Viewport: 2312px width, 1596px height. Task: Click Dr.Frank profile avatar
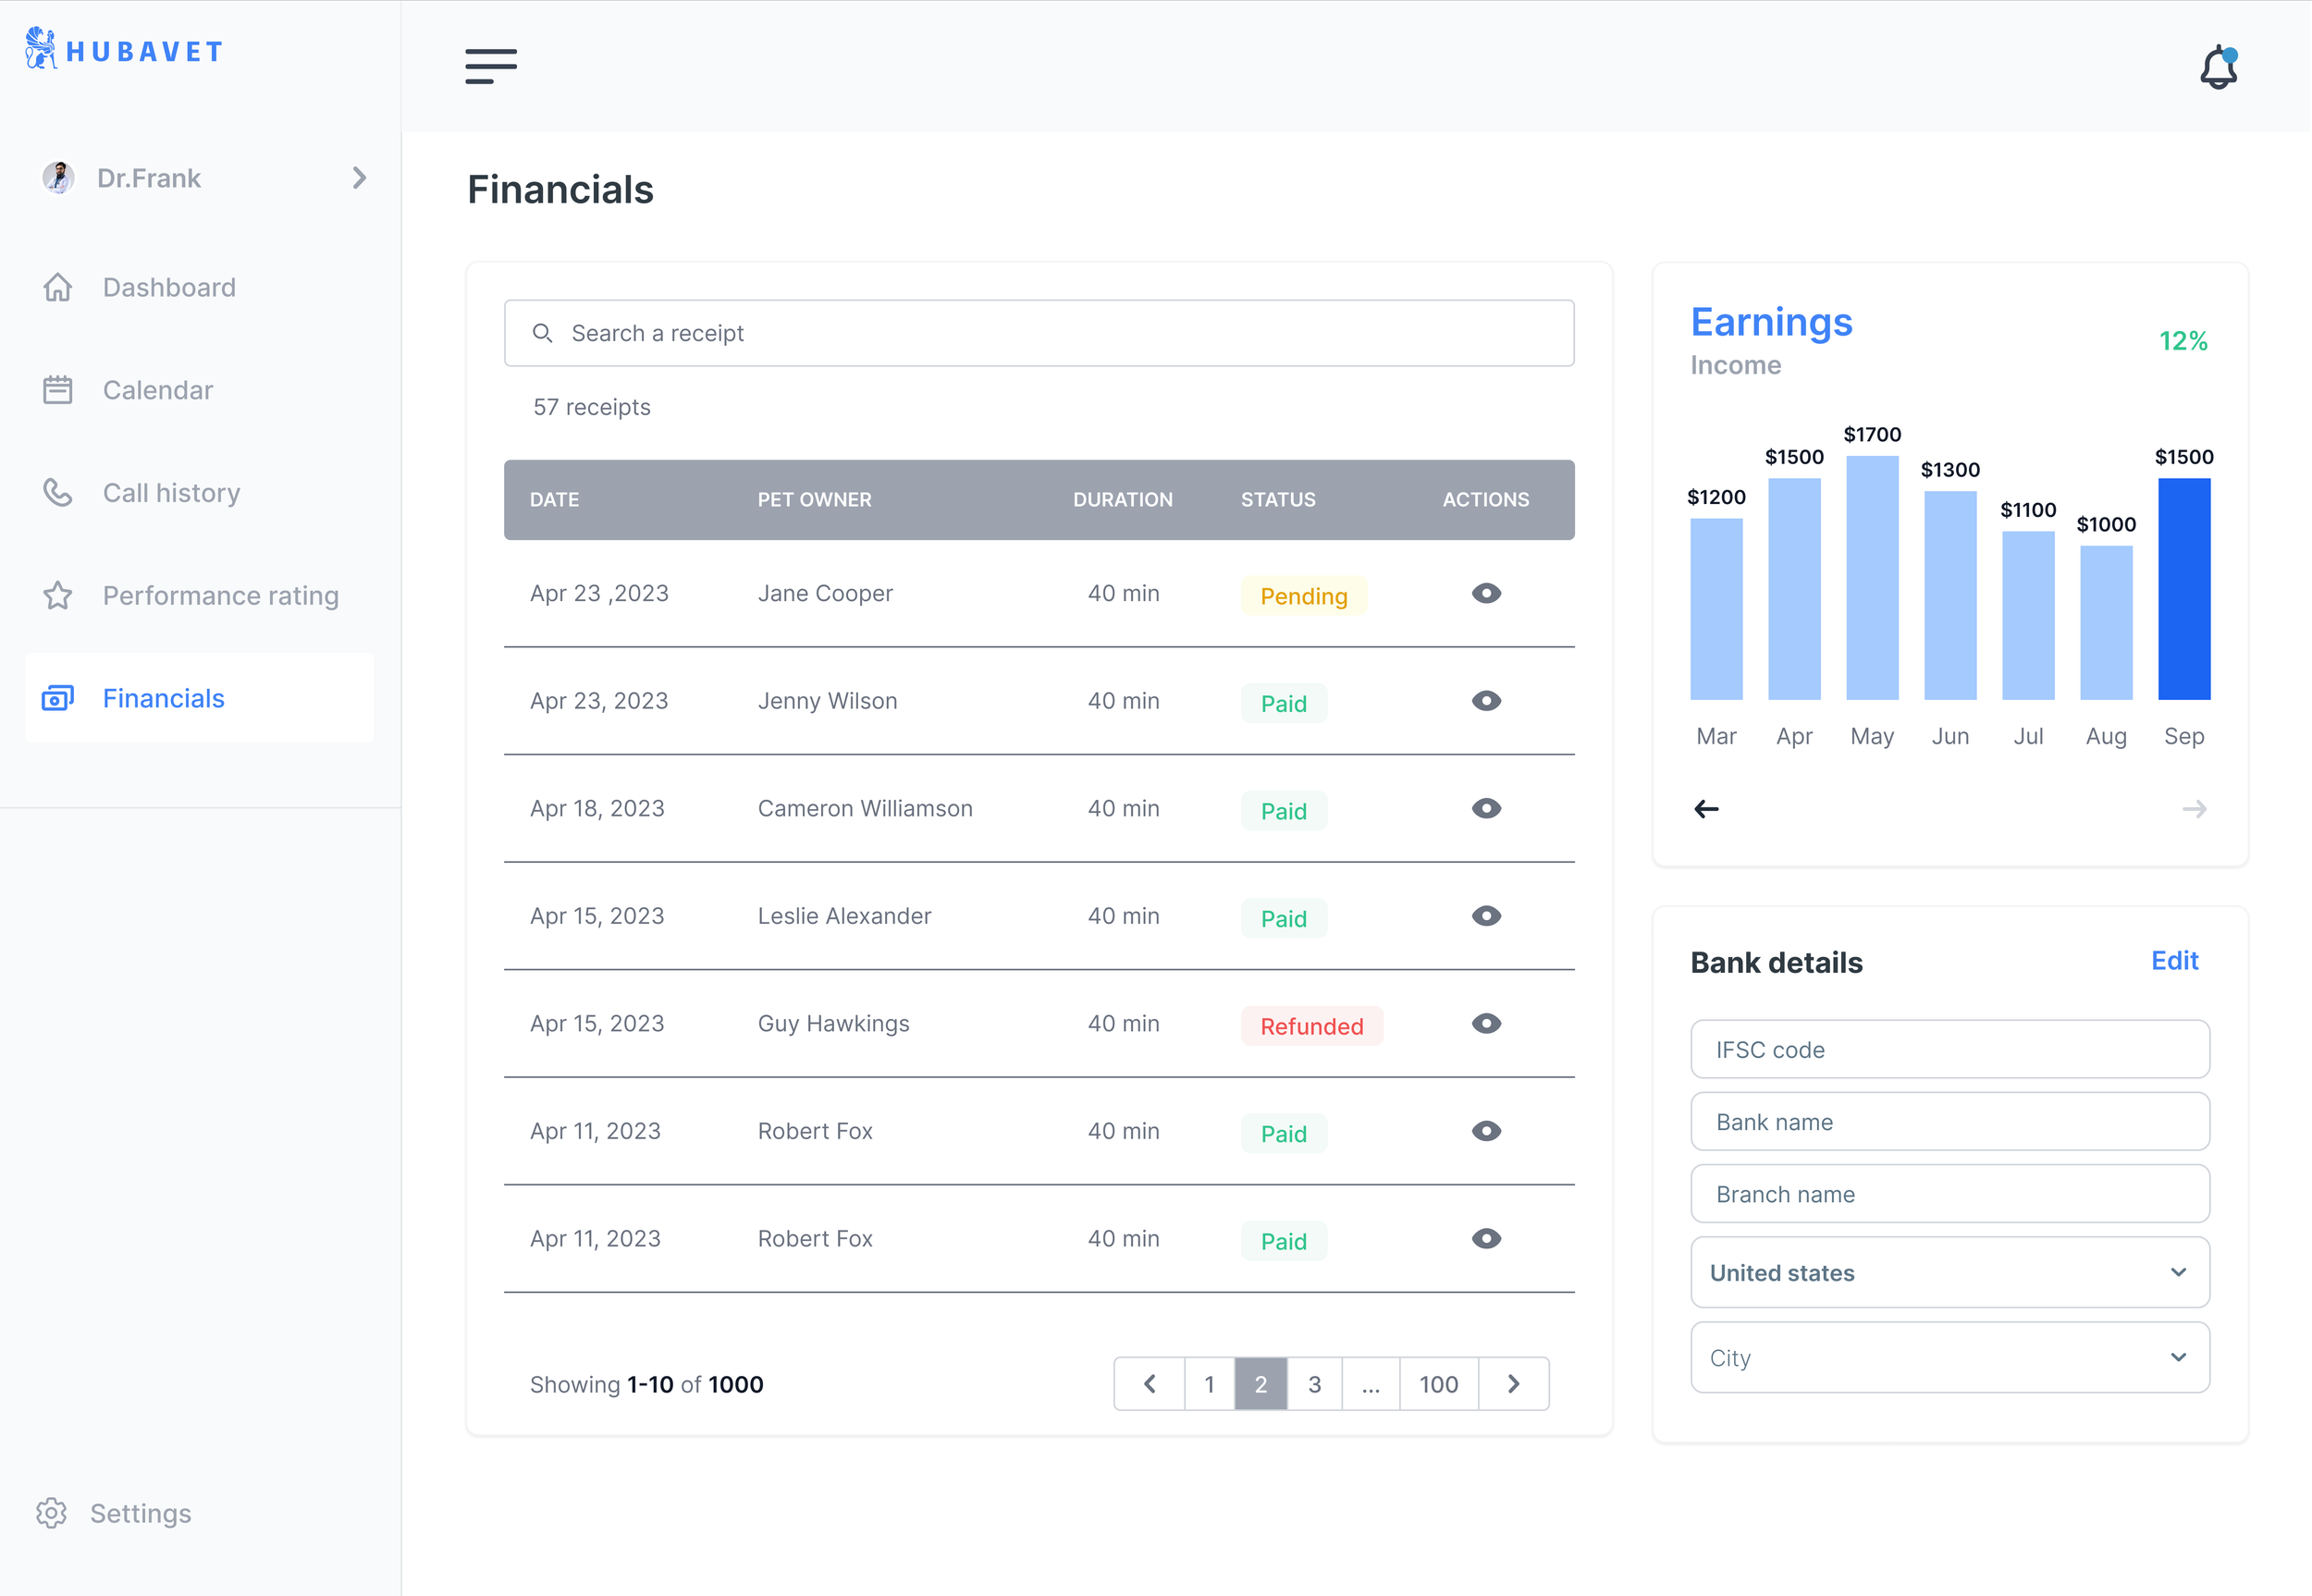pos(58,178)
